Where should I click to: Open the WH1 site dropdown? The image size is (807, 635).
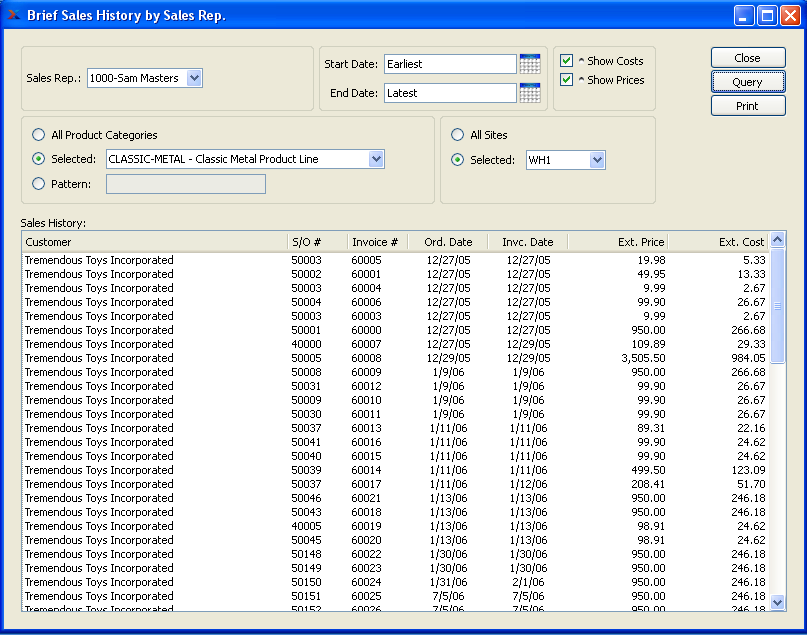(597, 160)
